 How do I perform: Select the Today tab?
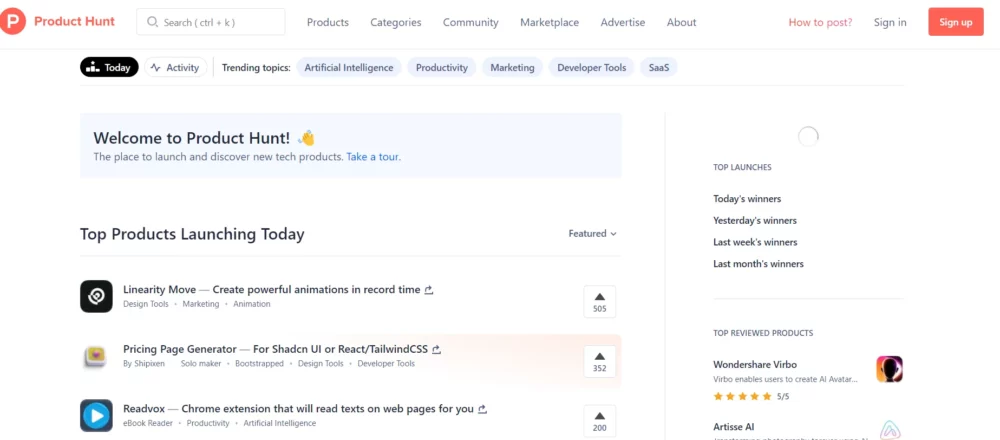click(109, 67)
